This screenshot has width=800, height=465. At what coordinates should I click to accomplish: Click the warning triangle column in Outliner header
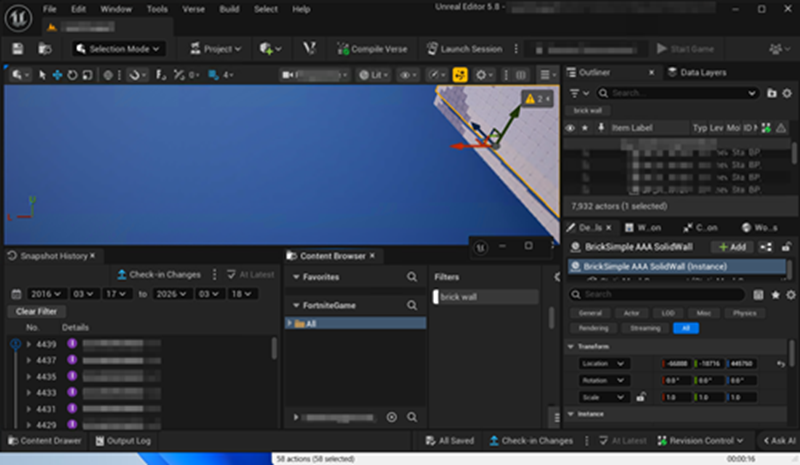point(781,128)
